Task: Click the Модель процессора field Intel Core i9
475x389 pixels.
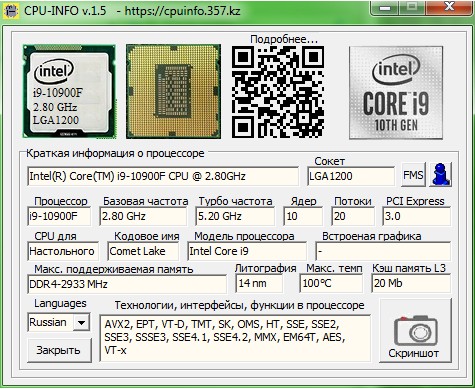Action: tap(247, 251)
